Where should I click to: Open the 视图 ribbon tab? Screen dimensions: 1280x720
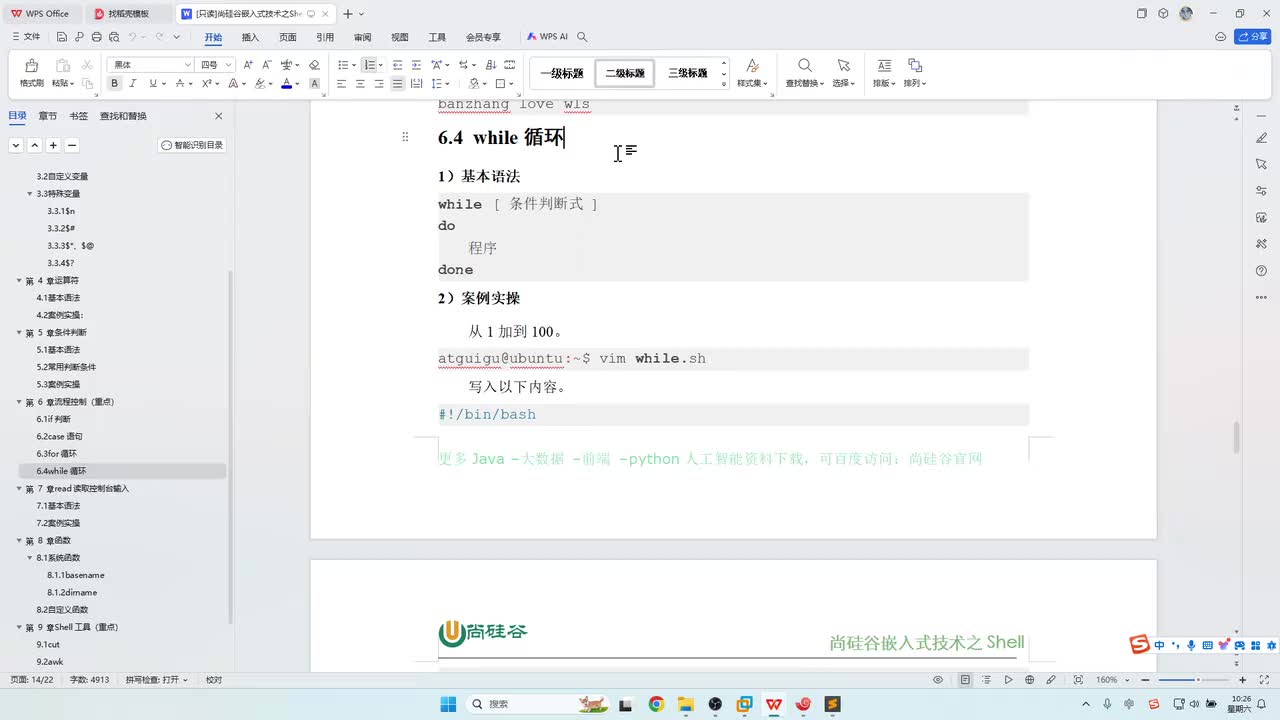click(400, 37)
